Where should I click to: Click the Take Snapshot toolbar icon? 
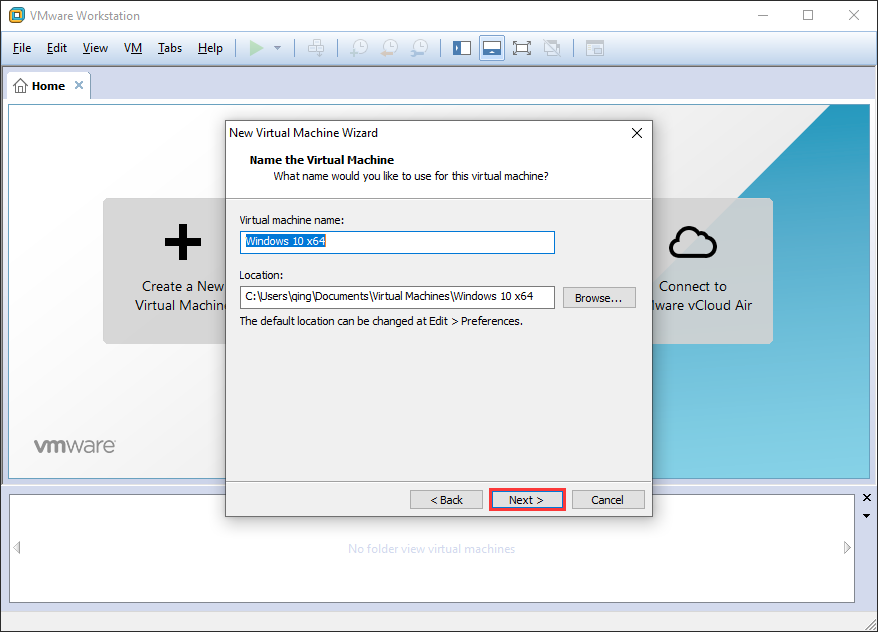click(x=359, y=48)
